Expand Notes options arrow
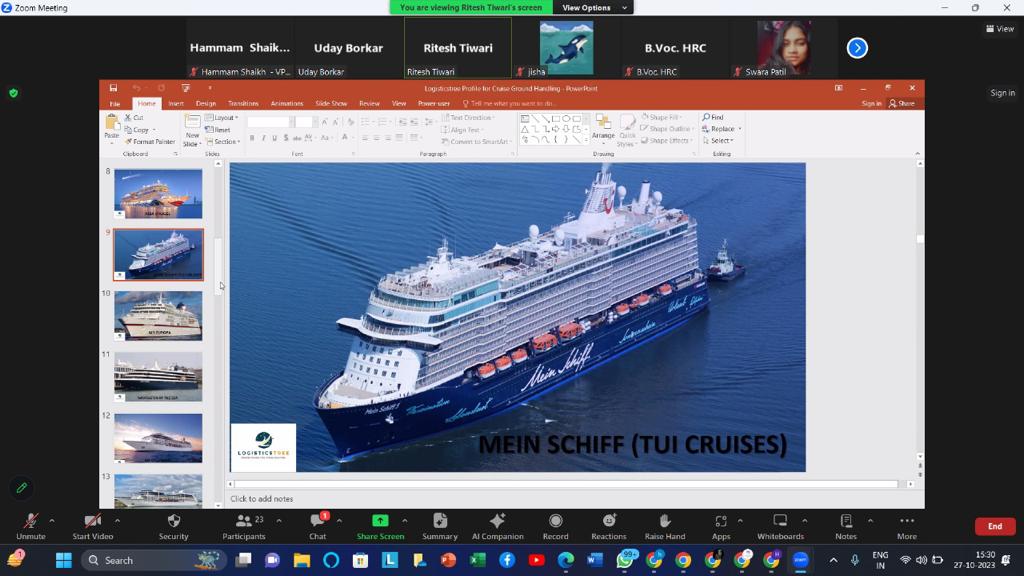This screenshot has height=576, width=1024. (x=870, y=520)
